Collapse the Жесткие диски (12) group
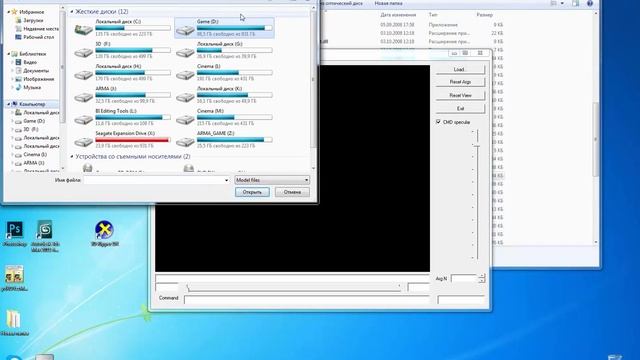640x360 pixels. (72, 12)
